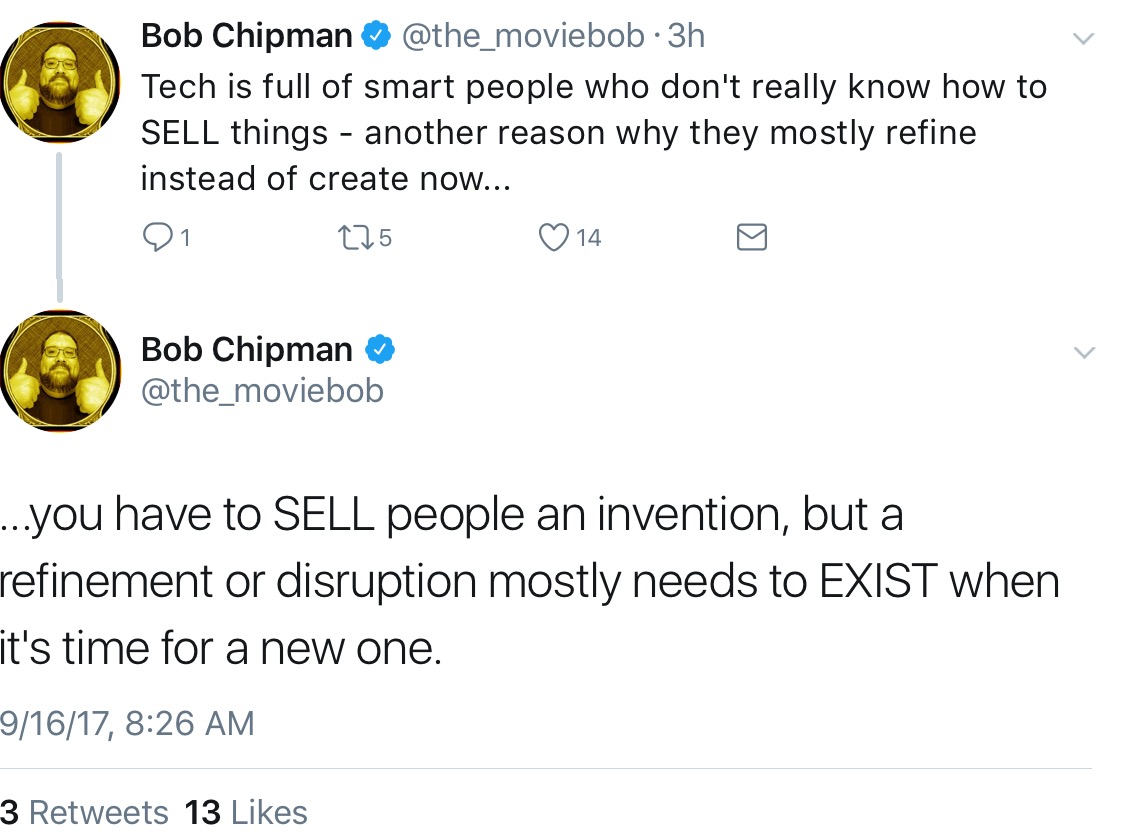Open first tweet's chevron options menu
1124x840 pixels.
coord(1083,39)
